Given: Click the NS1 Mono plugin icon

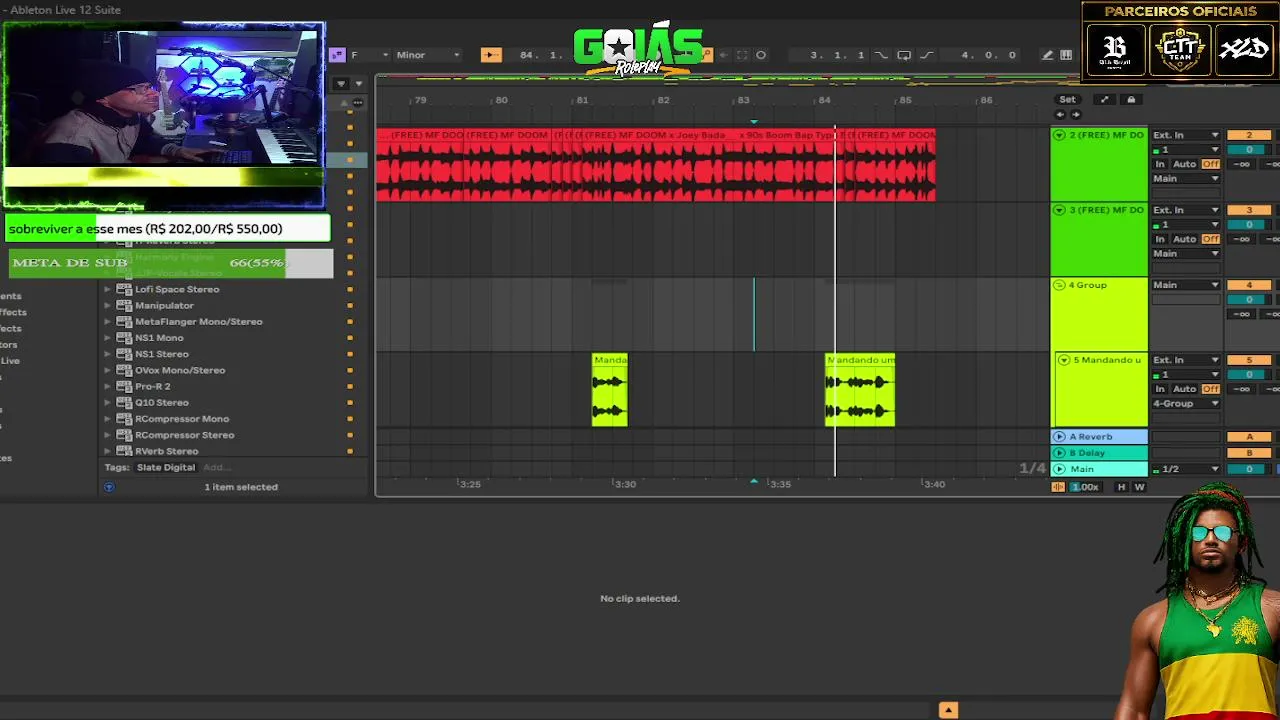Looking at the screenshot, I should tap(124, 338).
